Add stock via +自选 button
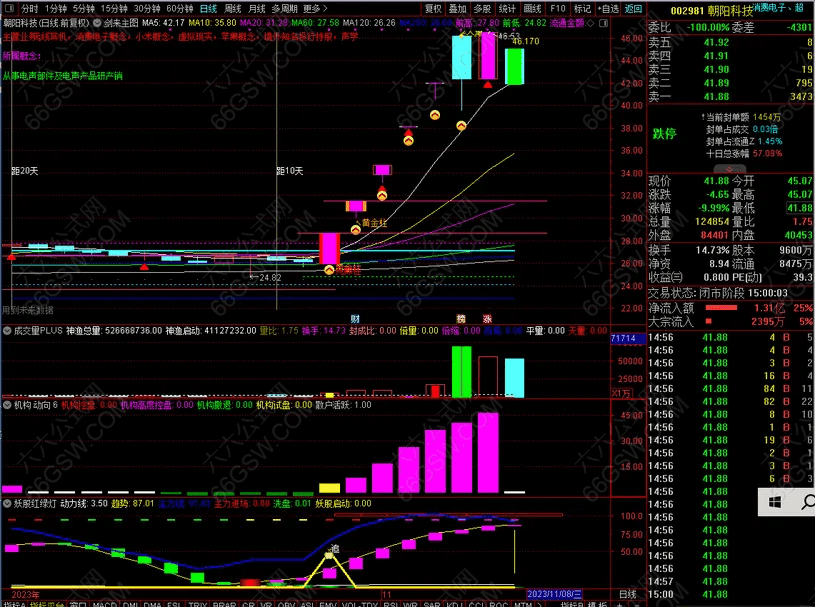 608,8
